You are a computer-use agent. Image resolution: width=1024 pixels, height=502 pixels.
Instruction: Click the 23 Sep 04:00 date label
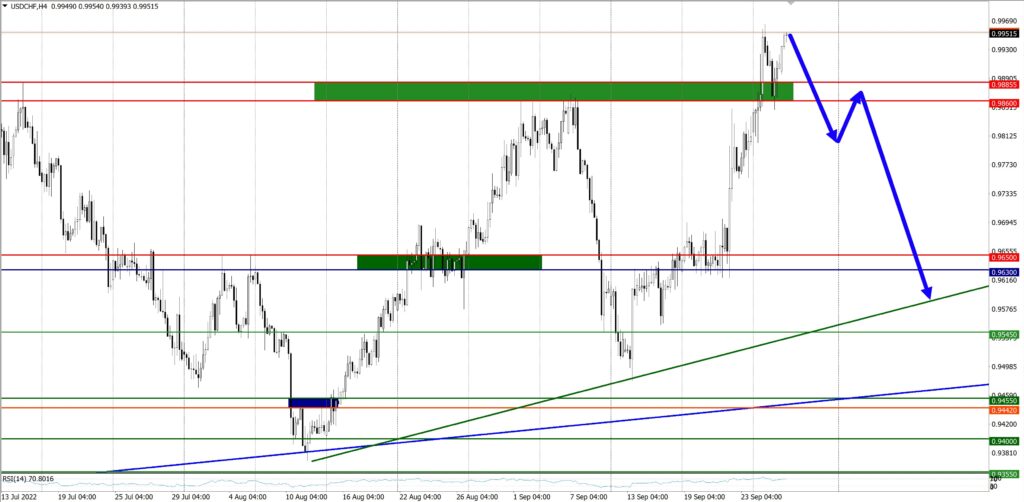[x=761, y=495]
